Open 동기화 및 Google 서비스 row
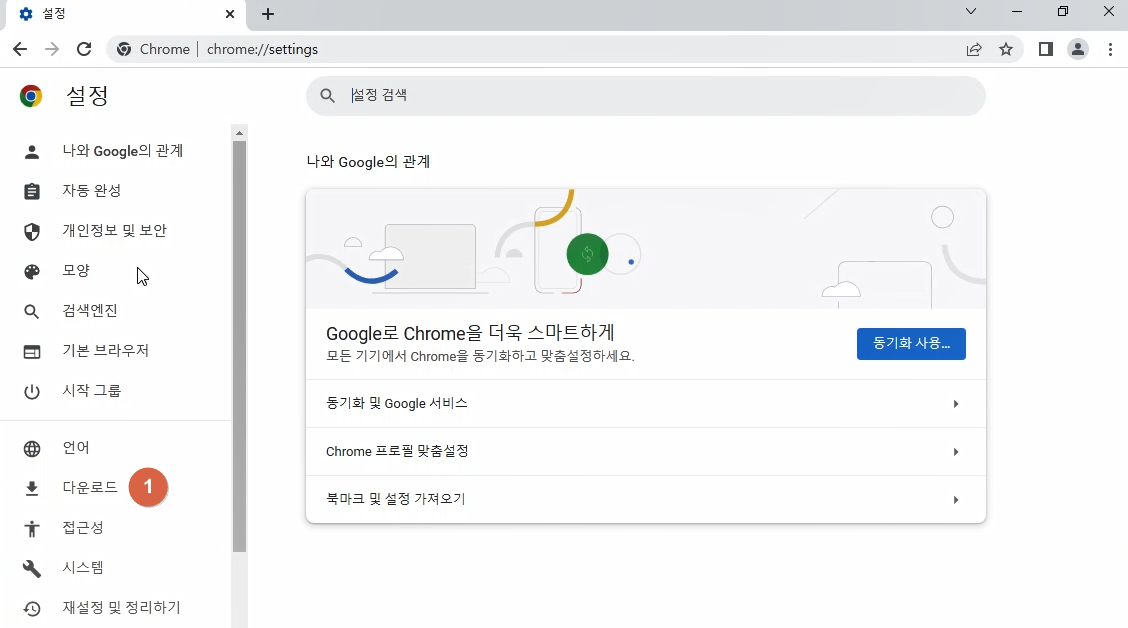 coord(645,404)
